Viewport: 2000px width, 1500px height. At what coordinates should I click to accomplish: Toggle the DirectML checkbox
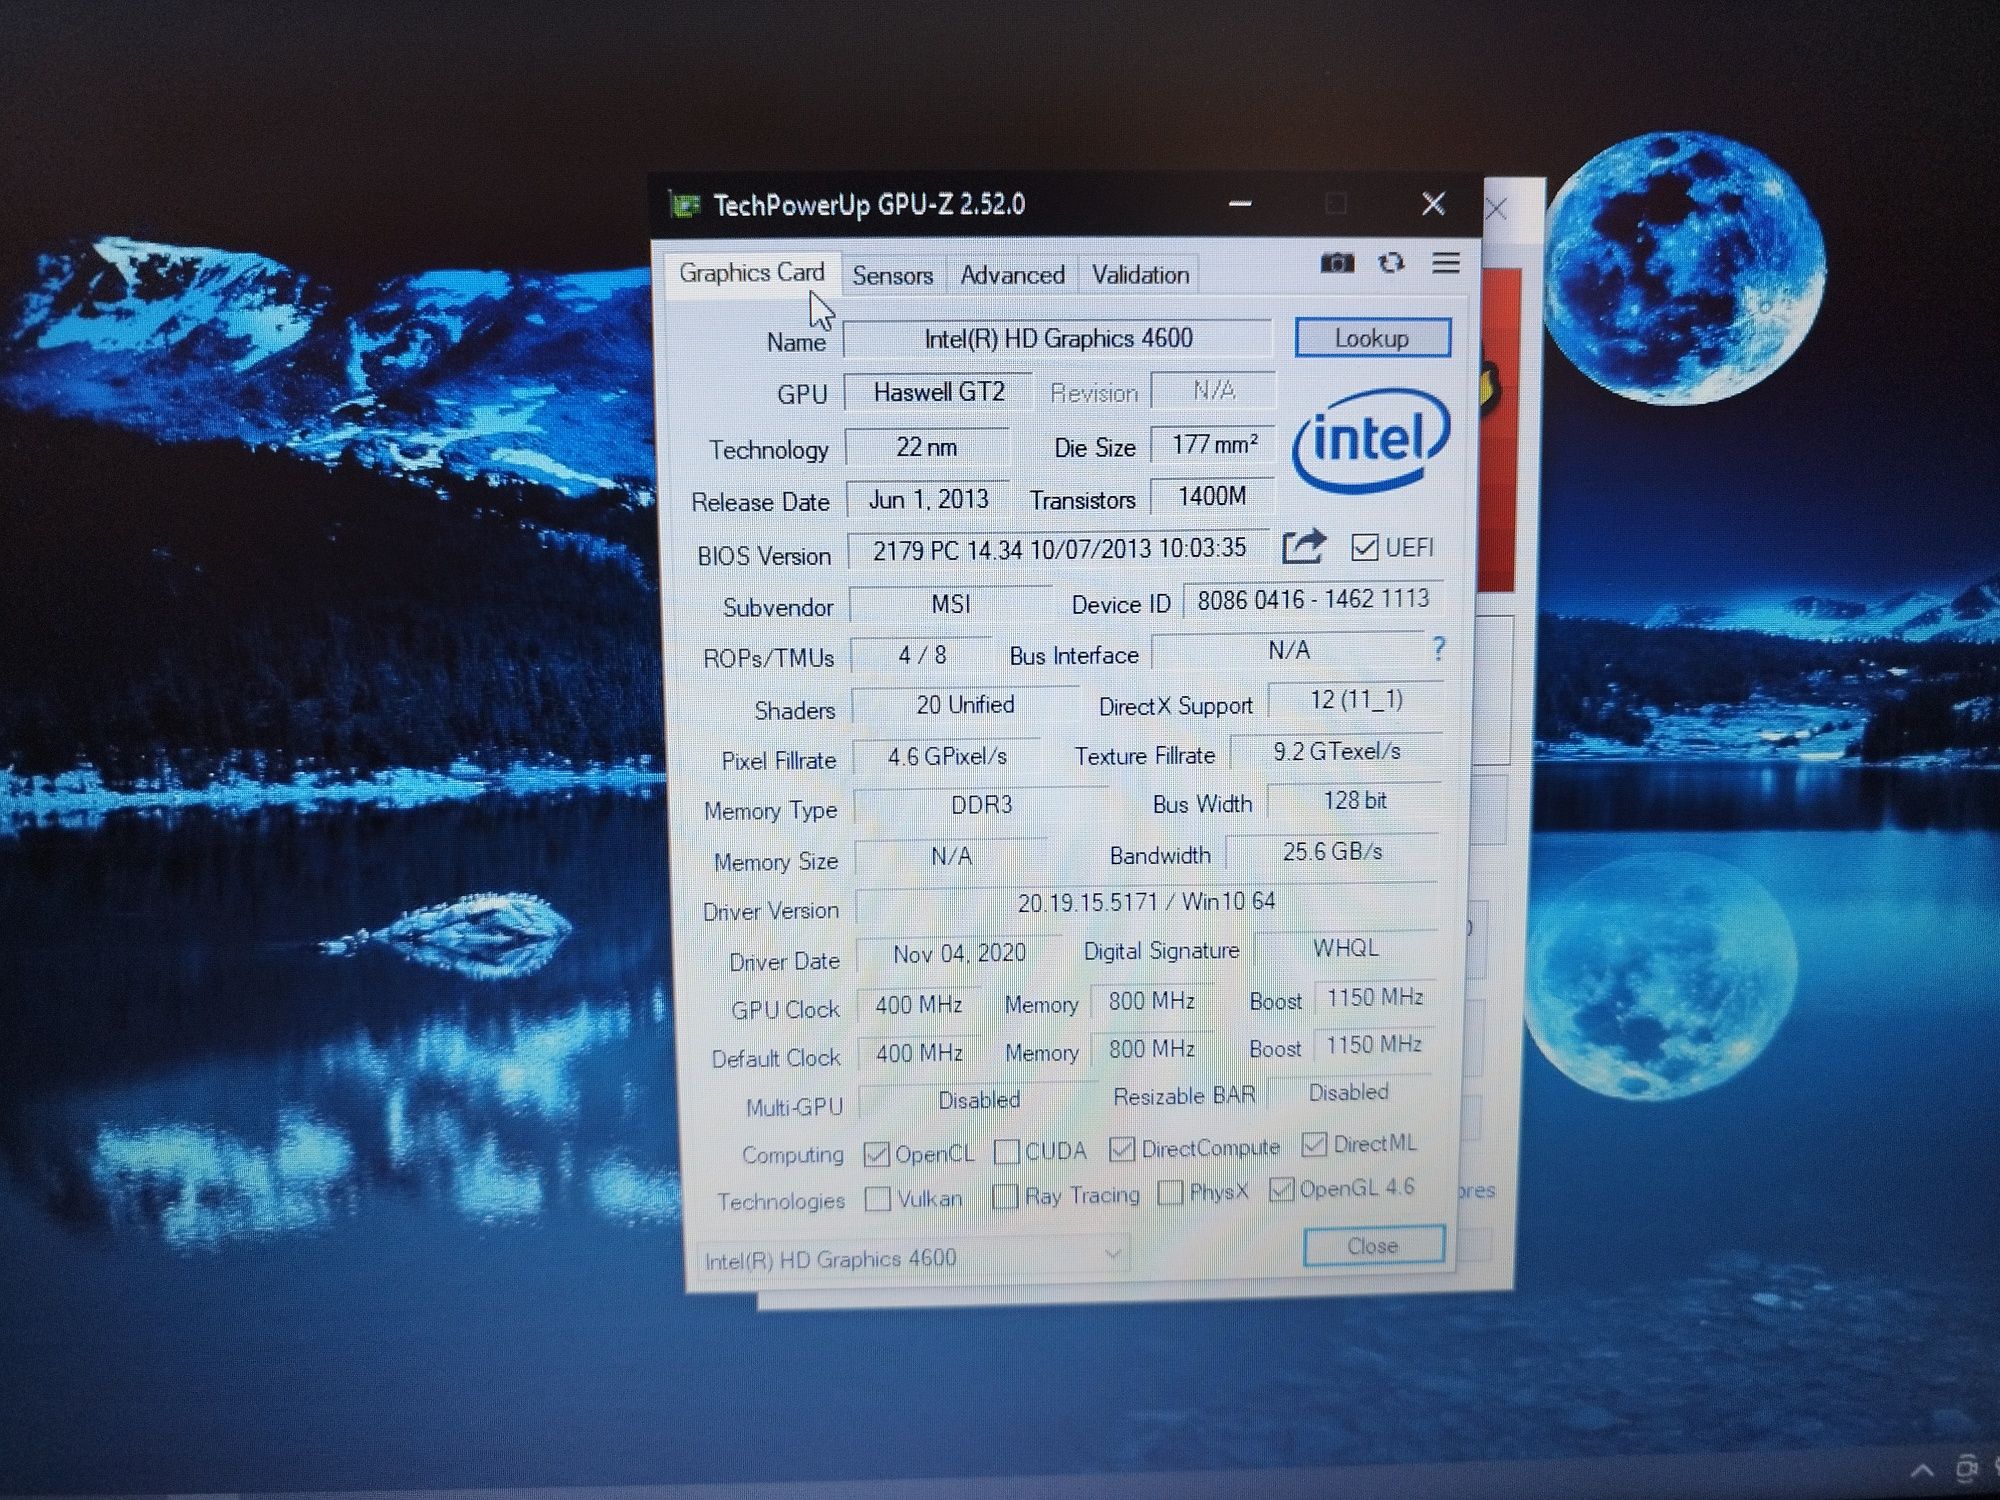click(x=1314, y=1144)
